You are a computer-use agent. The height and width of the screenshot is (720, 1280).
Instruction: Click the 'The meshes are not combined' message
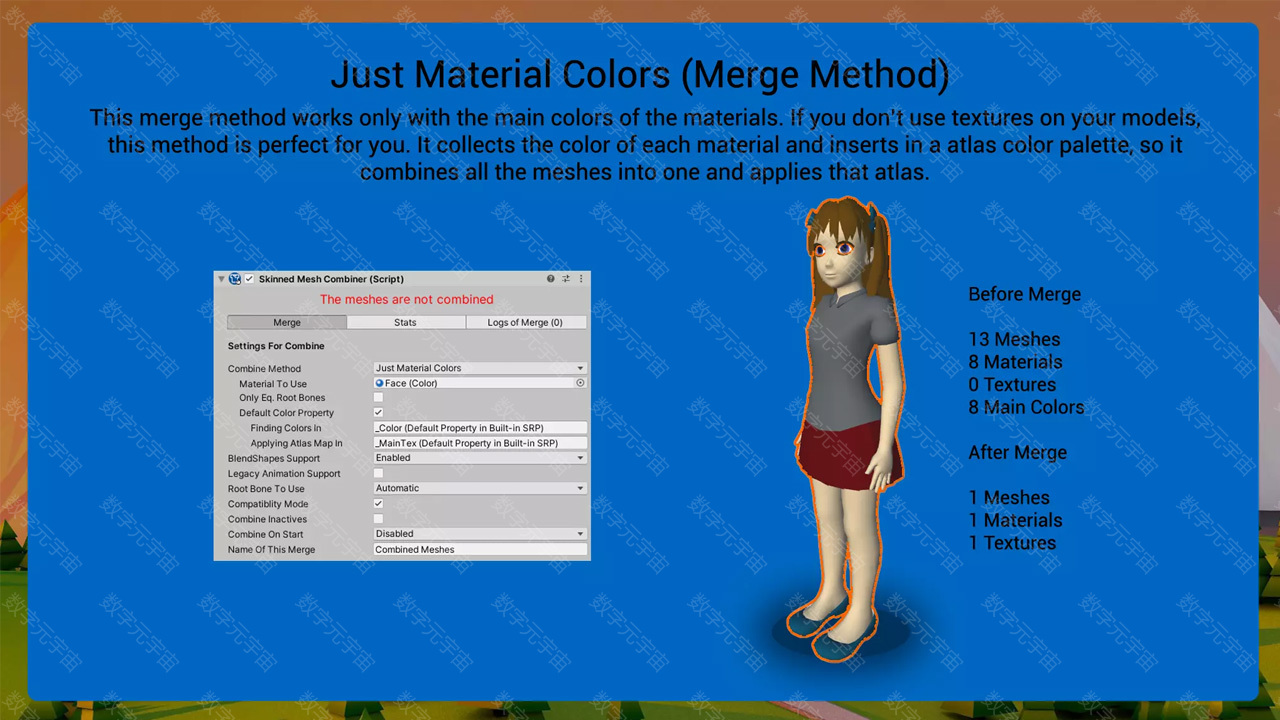tap(406, 299)
